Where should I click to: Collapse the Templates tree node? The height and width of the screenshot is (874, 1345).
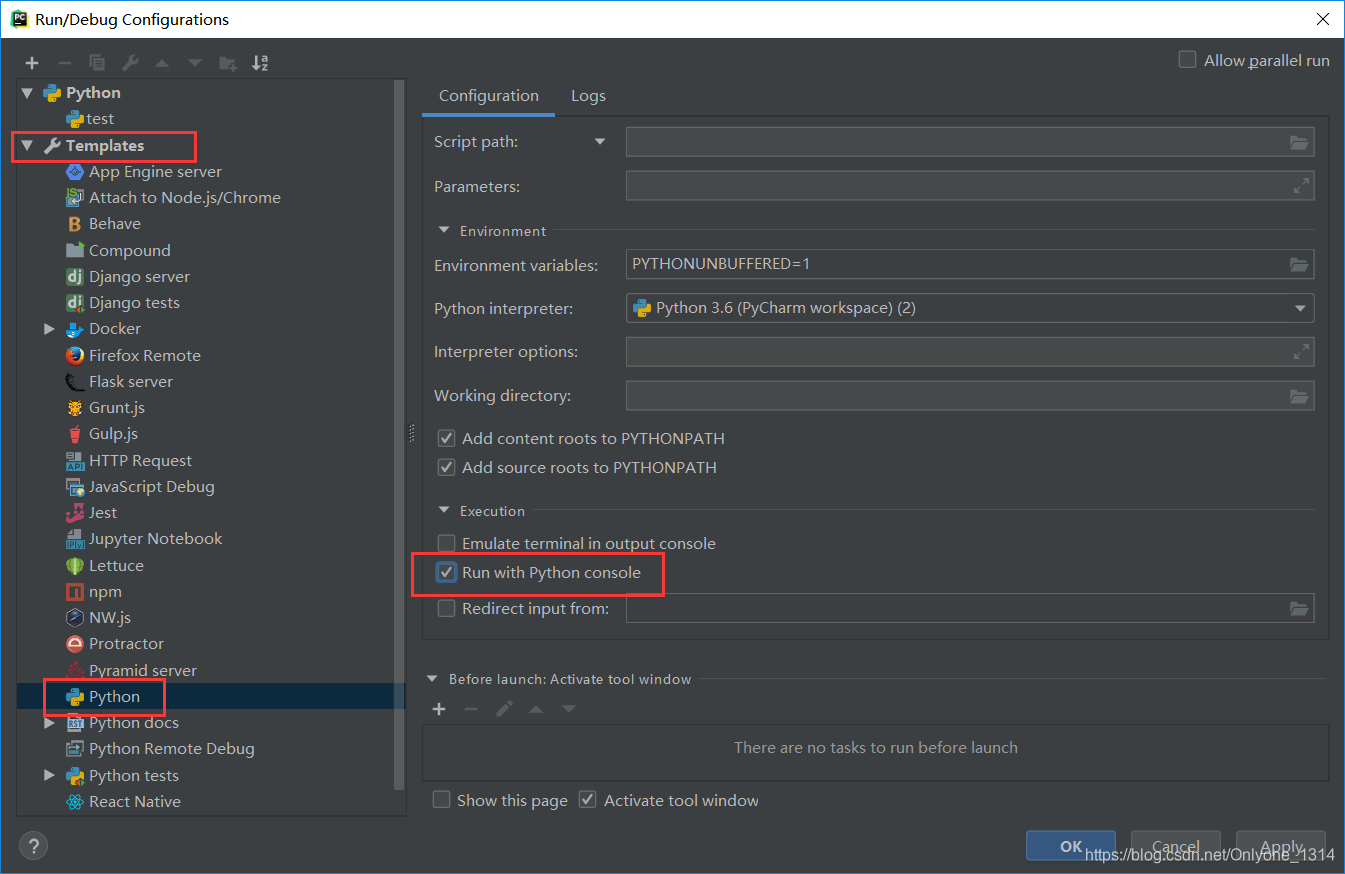pos(27,145)
